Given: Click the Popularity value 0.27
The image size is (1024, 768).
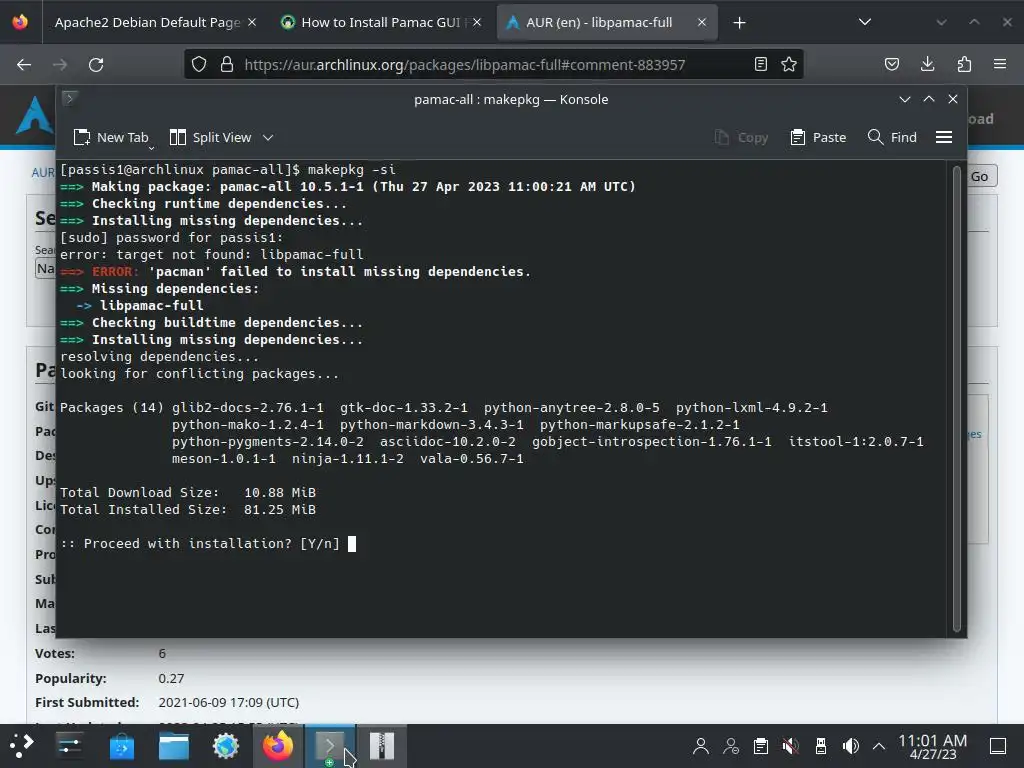Looking at the screenshot, I should (x=171, y=679).
